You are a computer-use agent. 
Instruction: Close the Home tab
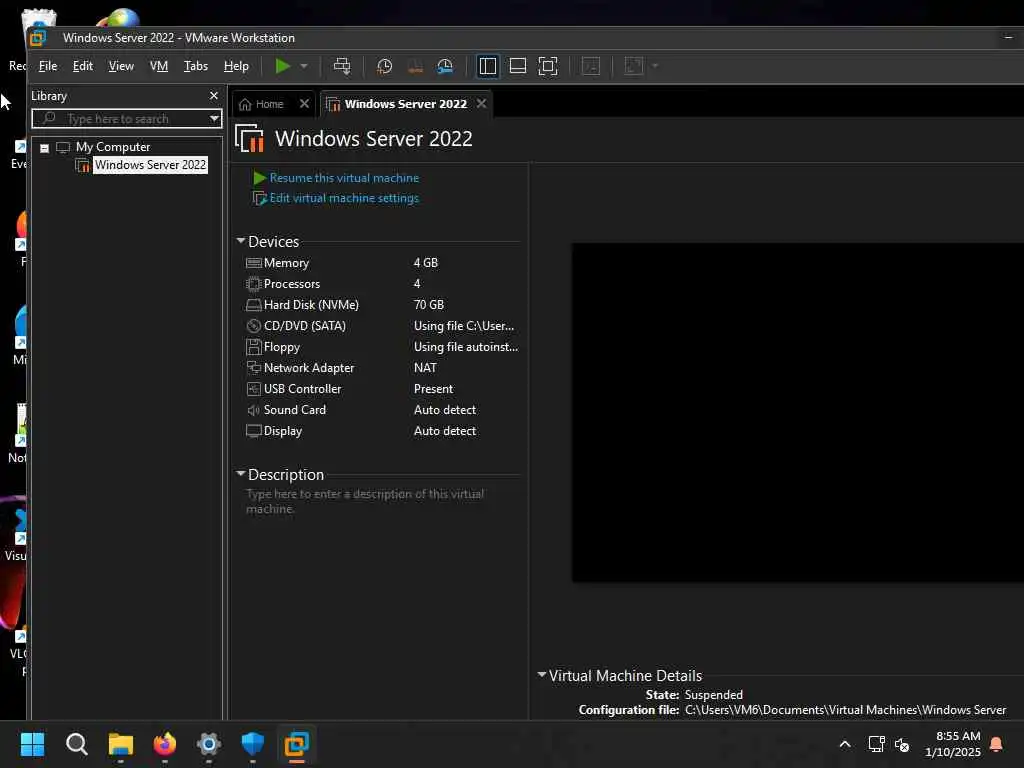304,104
